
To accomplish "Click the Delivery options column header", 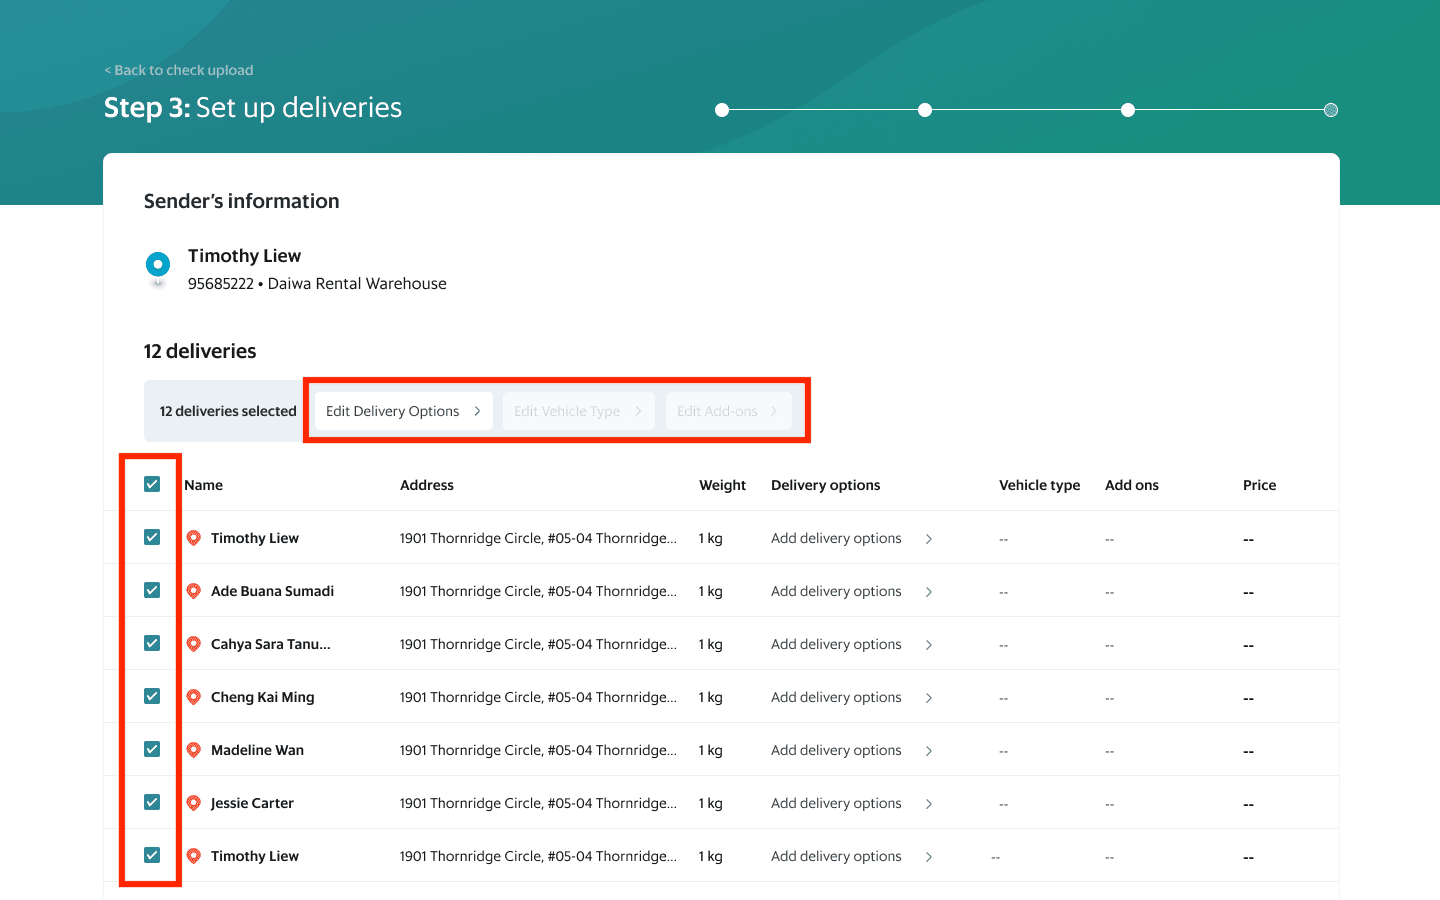I will coord(825,485).
